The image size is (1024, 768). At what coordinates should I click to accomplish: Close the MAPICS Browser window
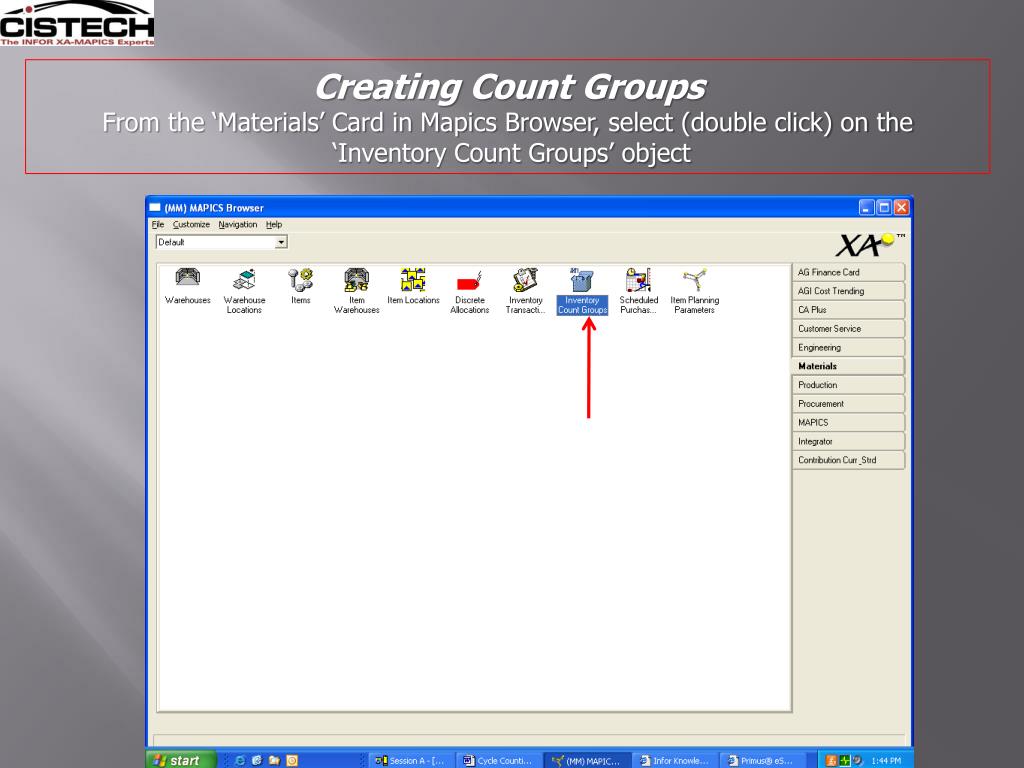901,208
